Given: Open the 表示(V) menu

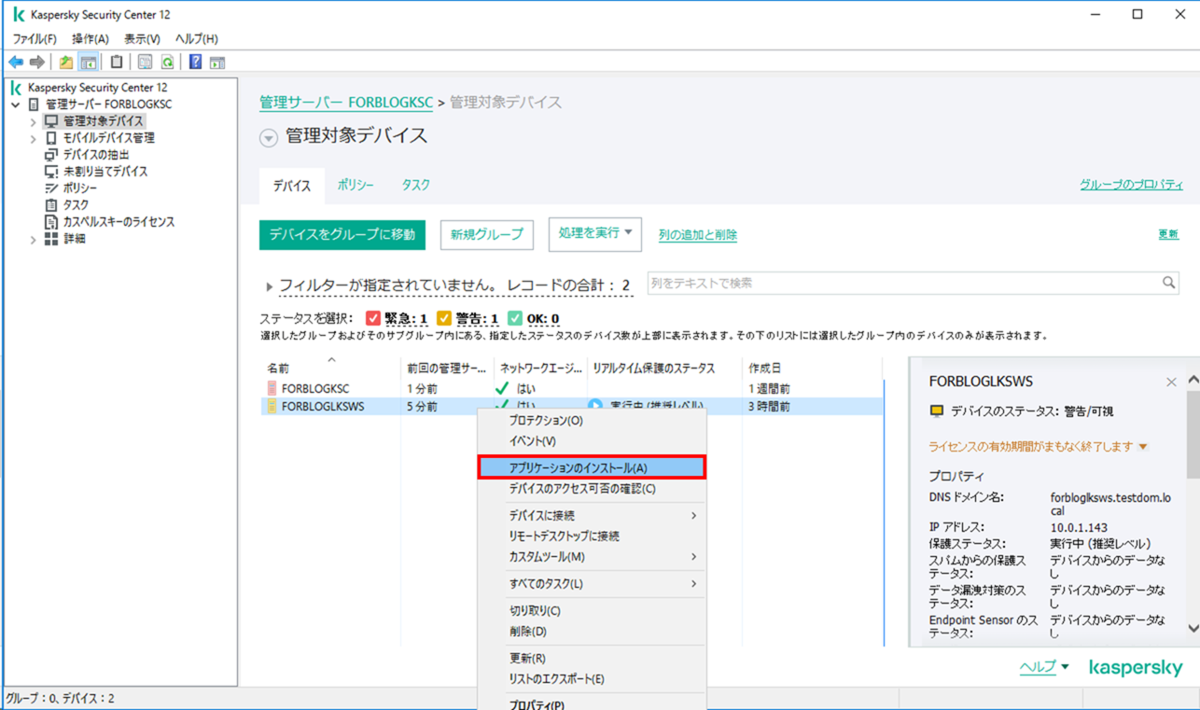Looking at the screenshot, I should tap(142, 38).
